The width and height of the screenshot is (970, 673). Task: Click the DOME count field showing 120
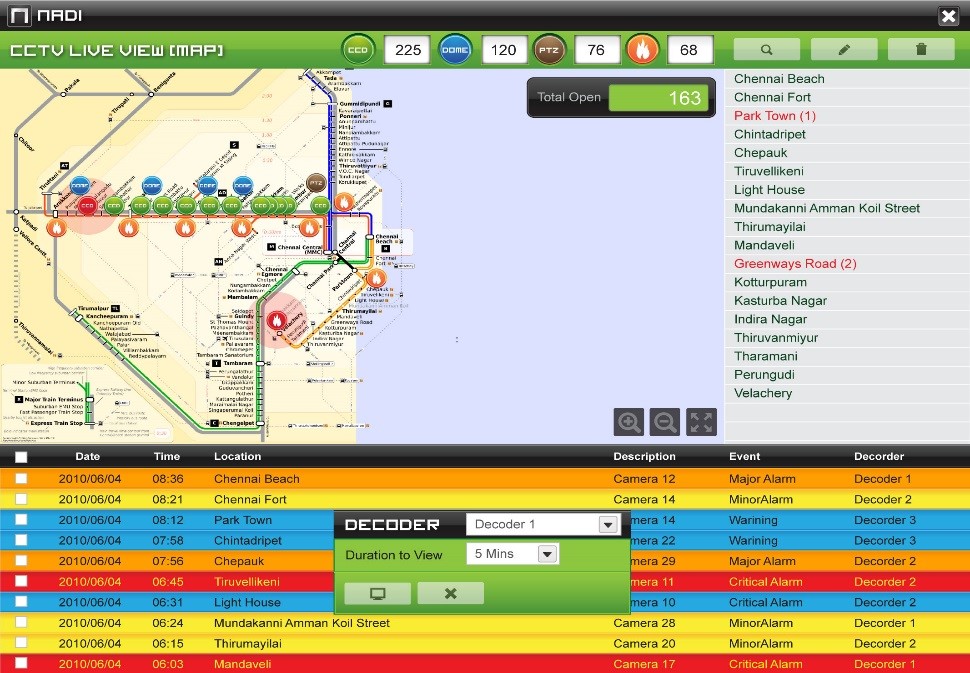504,50
